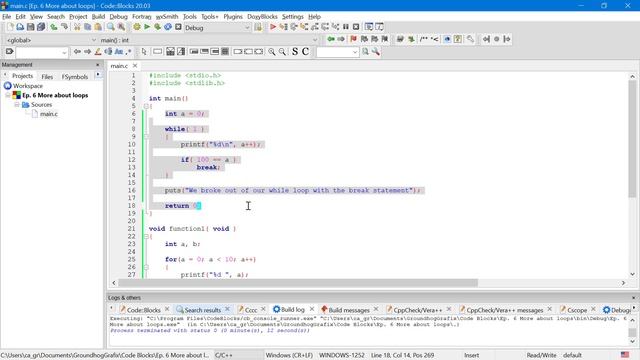Close the Build log tab
The image size is (640, 360).
(312, 309)
